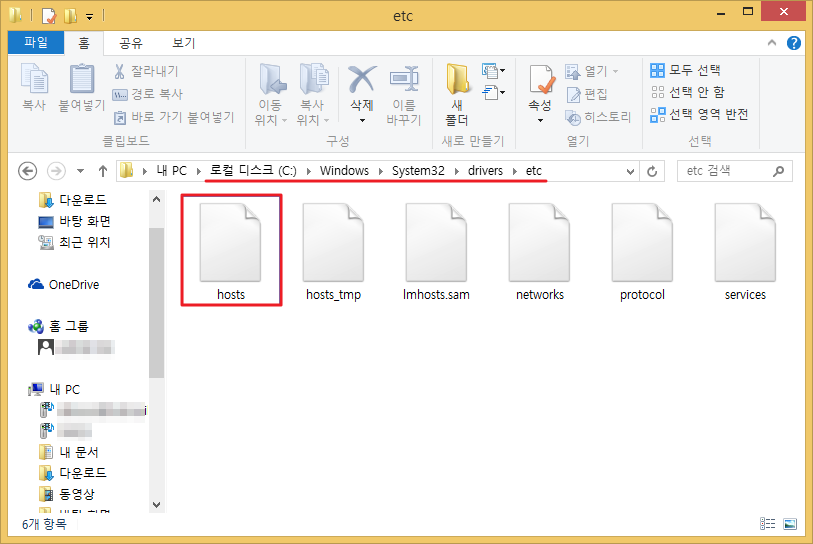Click Invert selection (선택 영역 반전)

tap(699, 115)
